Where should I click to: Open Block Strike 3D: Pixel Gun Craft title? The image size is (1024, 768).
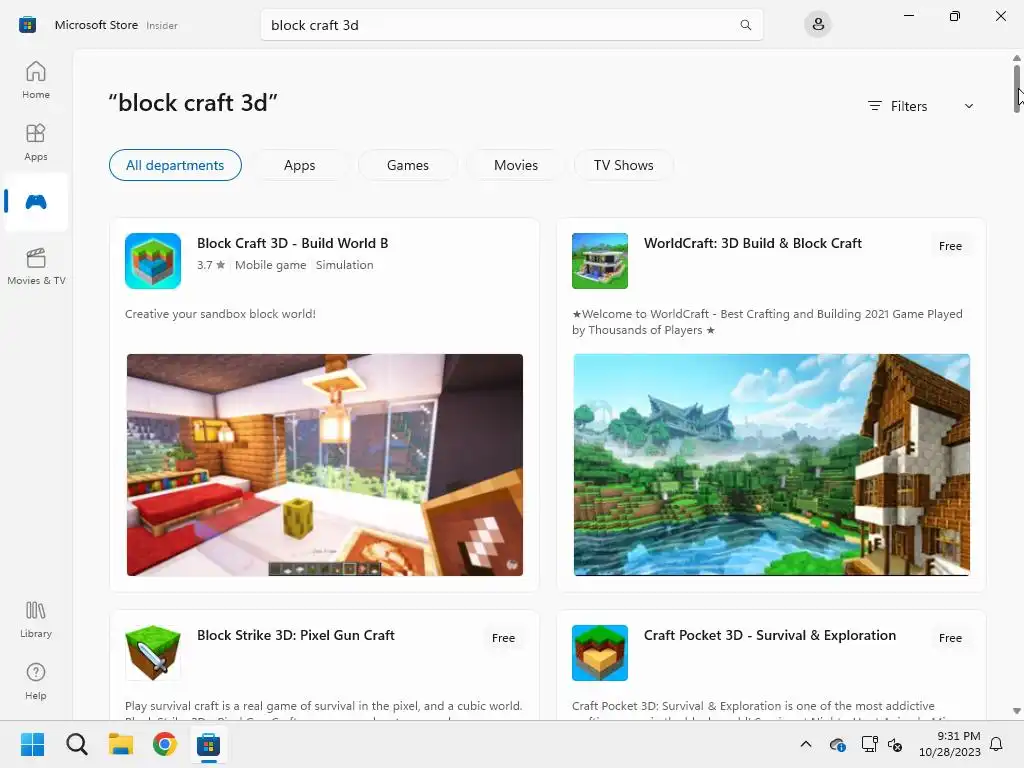tap(296, 635)
